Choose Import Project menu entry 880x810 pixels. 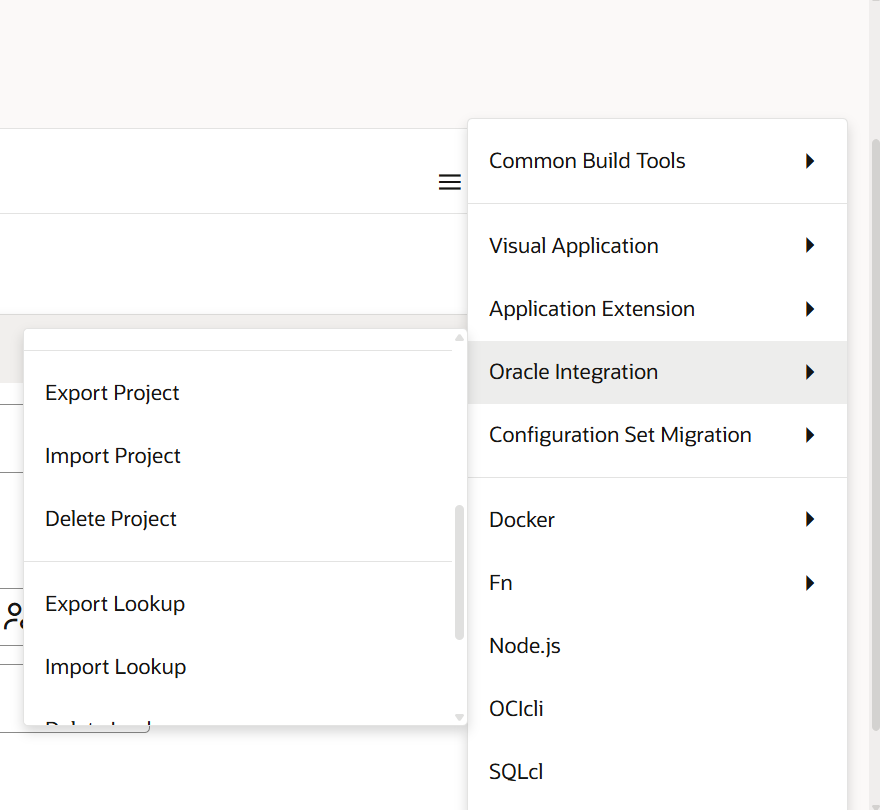(x=113, y=456)
